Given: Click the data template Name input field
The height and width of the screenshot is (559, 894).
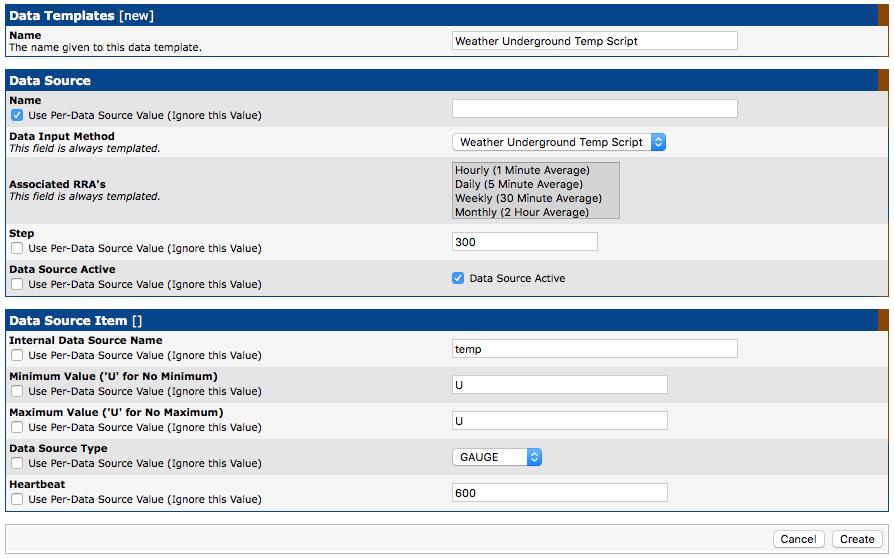Looking at the screenshot, I should [x=594, y=41].
